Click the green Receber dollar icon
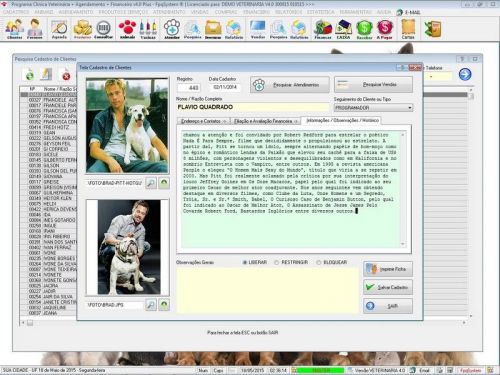The image size is (500, 375). coord(364,29)
